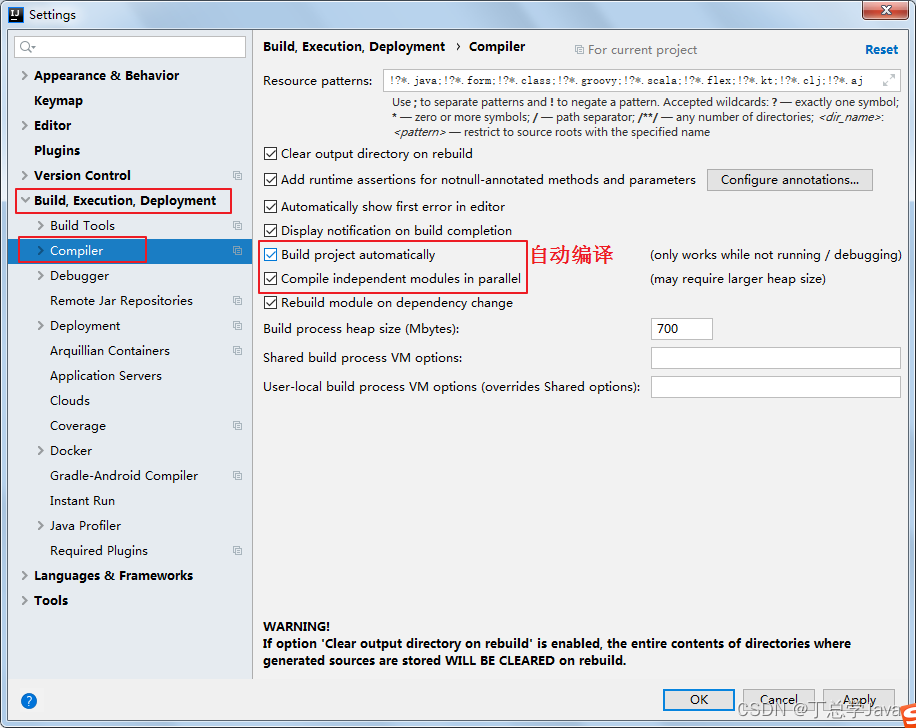Expand the Resource patterns field with arrows icon
Screen dimensions: 916x728
point(889,80)
